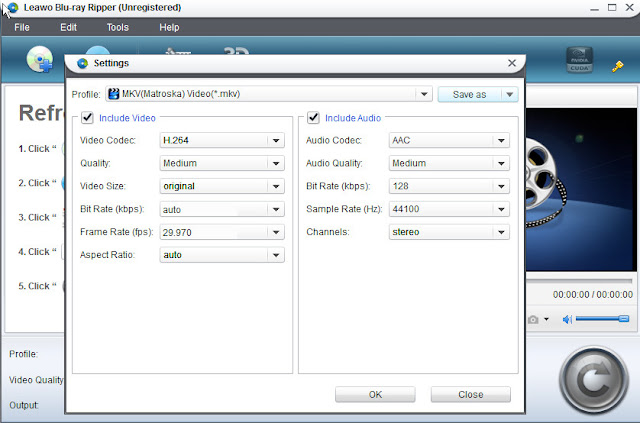Viewport: 640px width, 423px height.
Task: Click the Output label in main window
Action: point(24,405)
